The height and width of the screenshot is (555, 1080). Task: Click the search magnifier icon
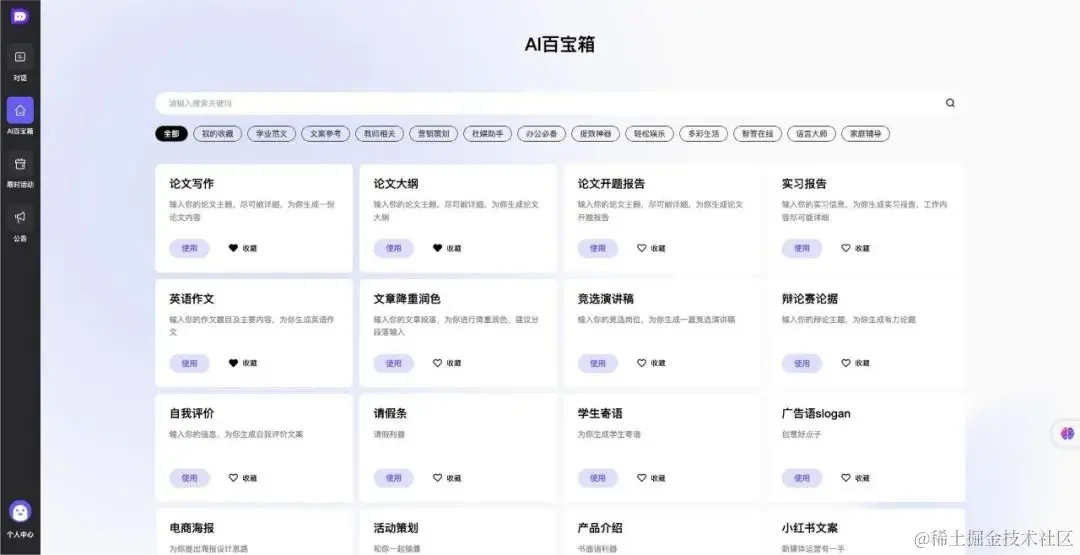(951, 103)
